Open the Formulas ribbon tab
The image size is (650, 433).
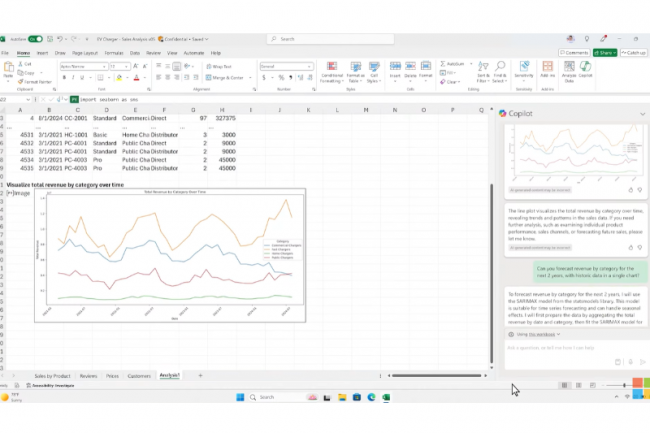(x=114, y=52)
